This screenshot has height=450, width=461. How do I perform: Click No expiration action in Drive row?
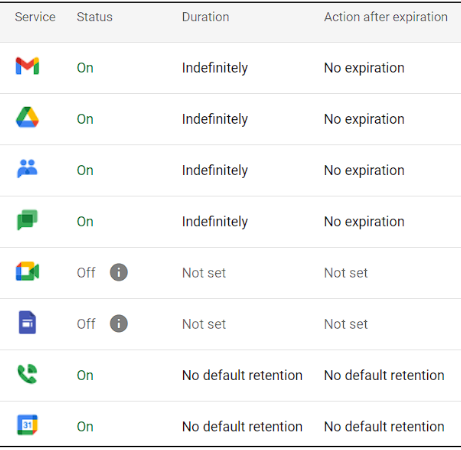[x=364, y=120]
